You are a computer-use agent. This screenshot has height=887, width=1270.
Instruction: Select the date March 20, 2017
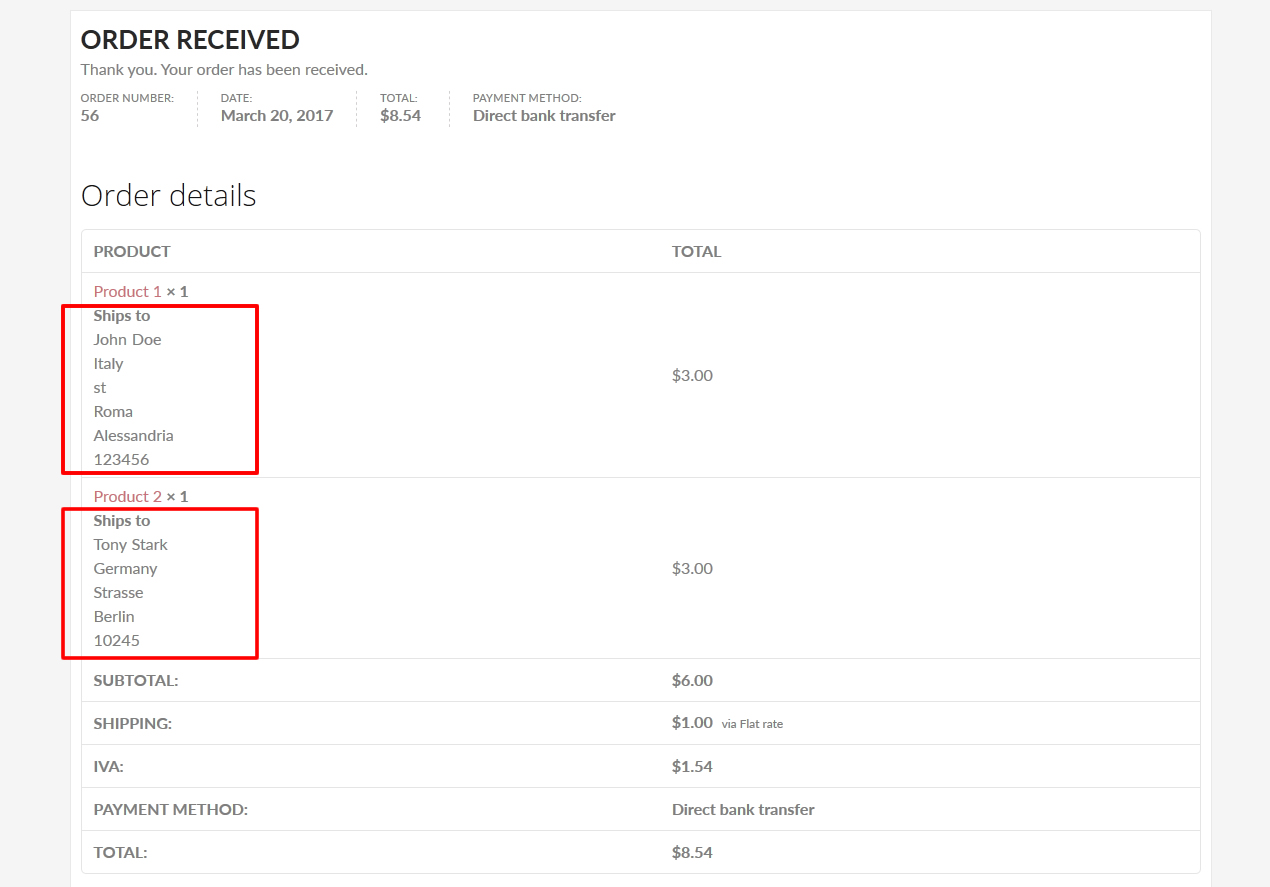(x=276, y=116)
